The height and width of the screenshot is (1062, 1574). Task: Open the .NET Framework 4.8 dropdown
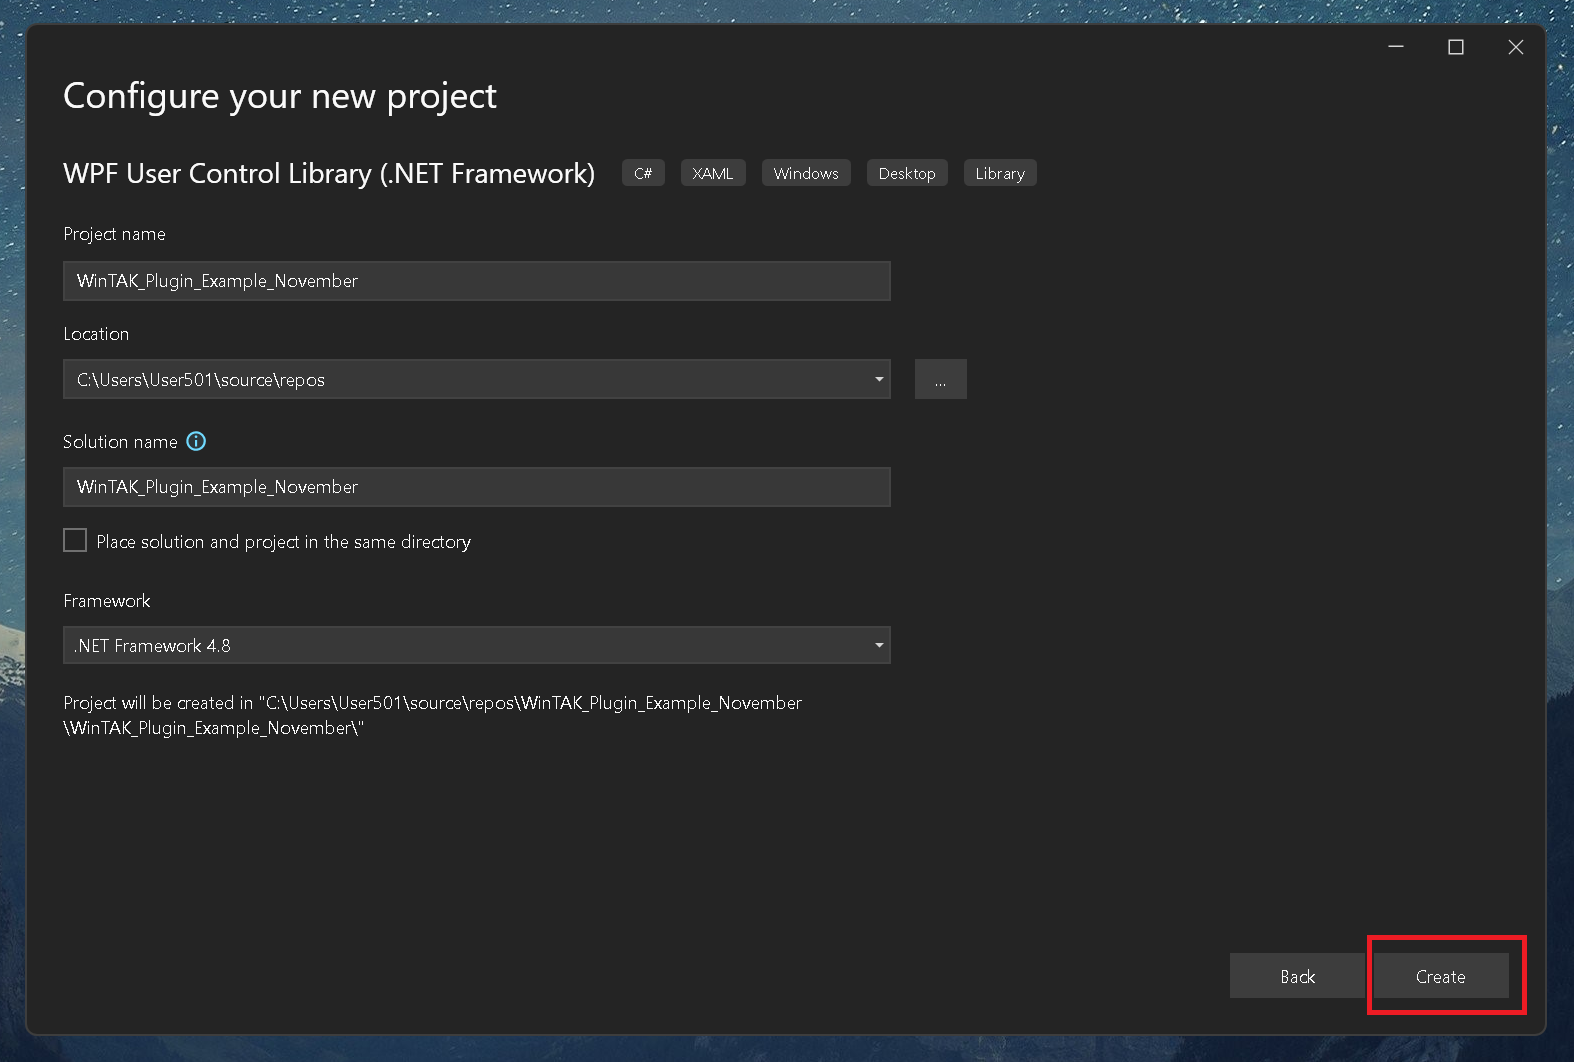[x=477, y=645]
